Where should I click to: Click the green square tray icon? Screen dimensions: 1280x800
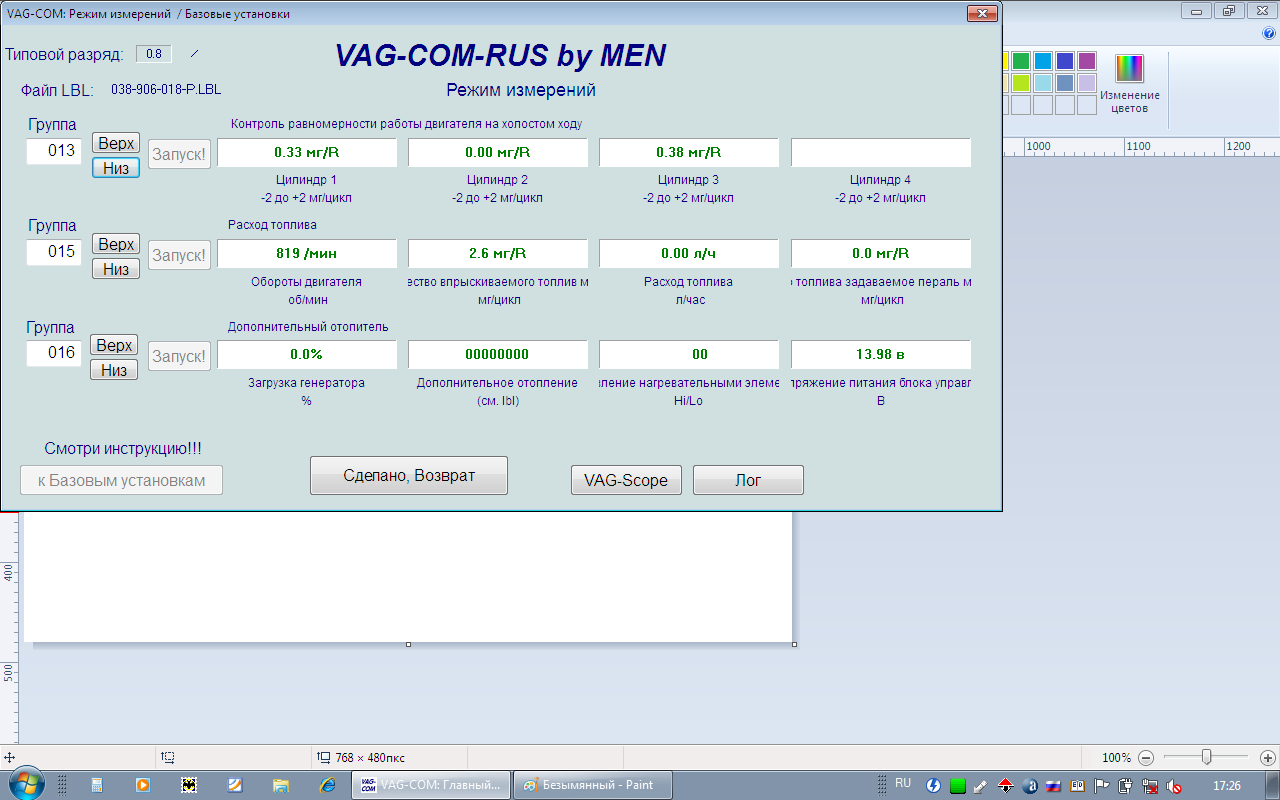(x=958, y=785)
